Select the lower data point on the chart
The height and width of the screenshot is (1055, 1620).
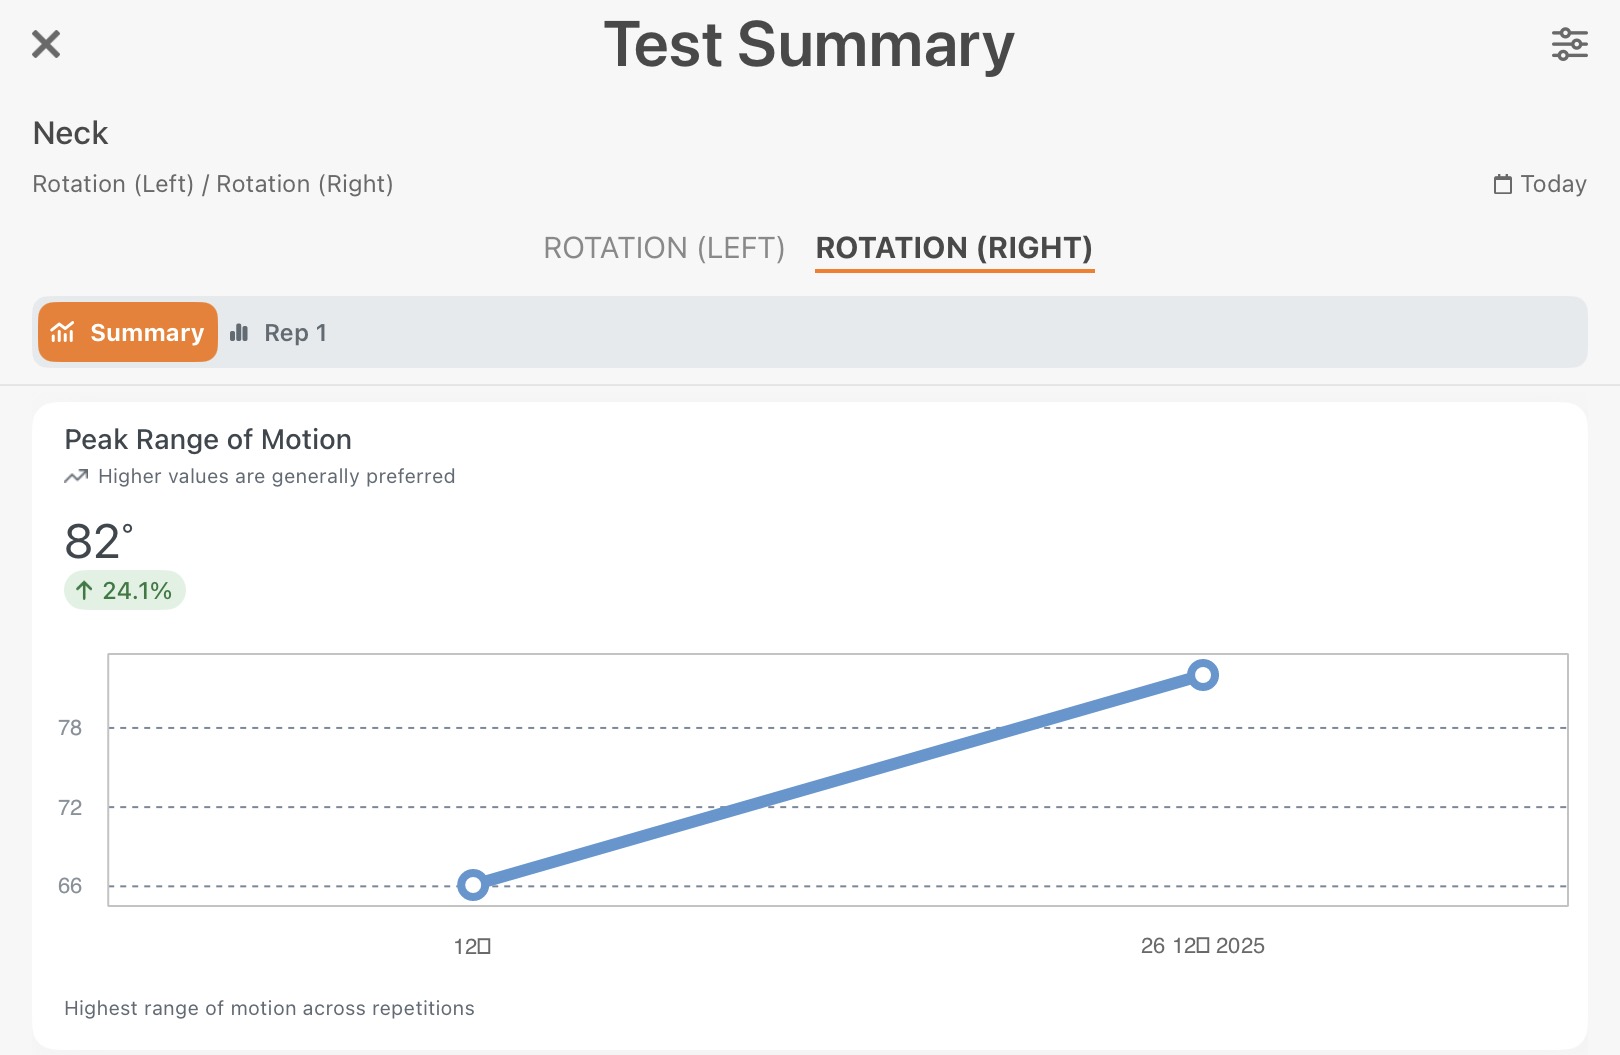[x=473, y=885]
